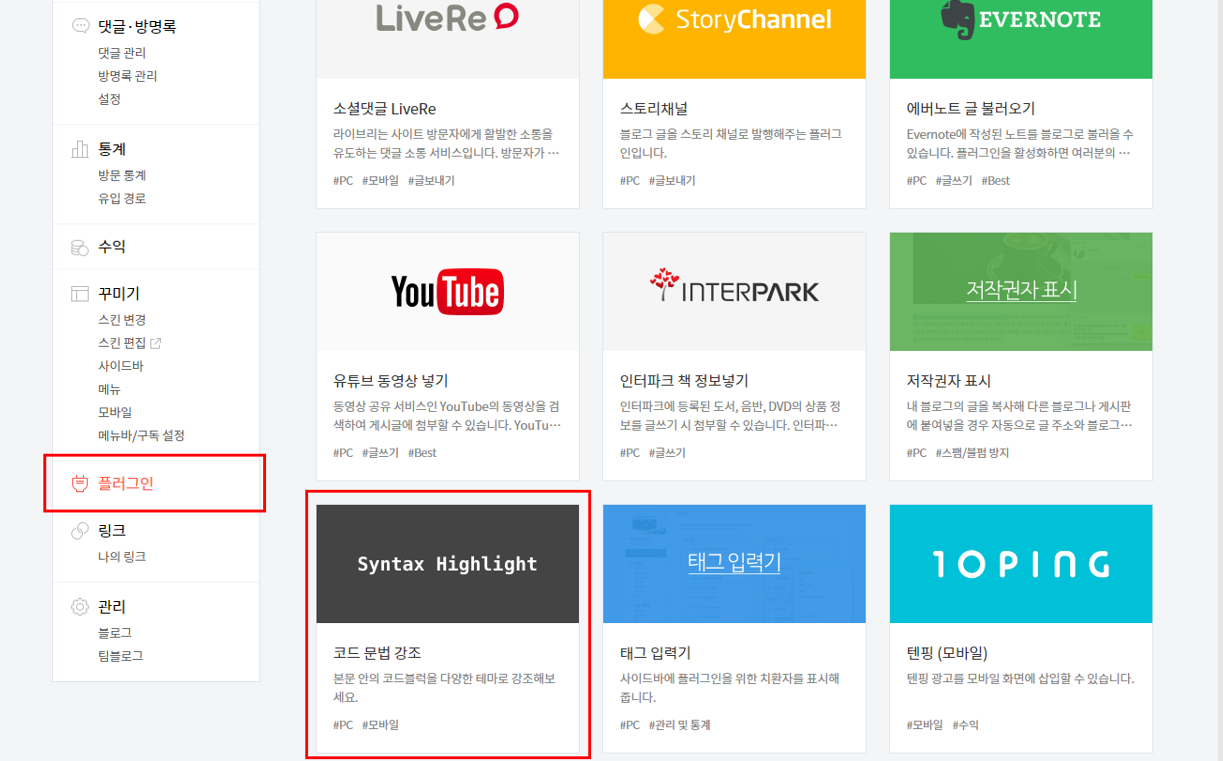
Task: Click the LiveRe plugin thumbnail
Action: [x=448, y=39]
